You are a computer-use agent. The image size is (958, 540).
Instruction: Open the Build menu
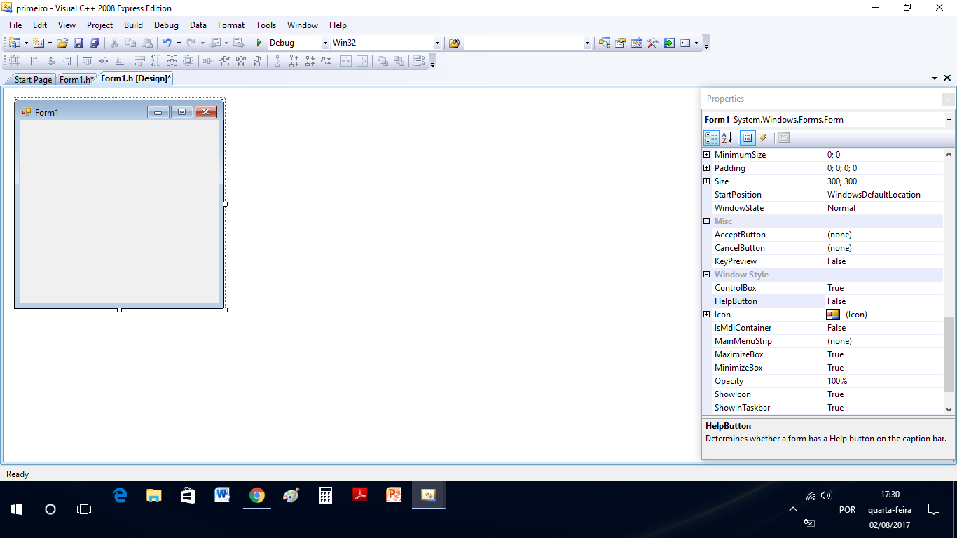click(x=133, y=24)
